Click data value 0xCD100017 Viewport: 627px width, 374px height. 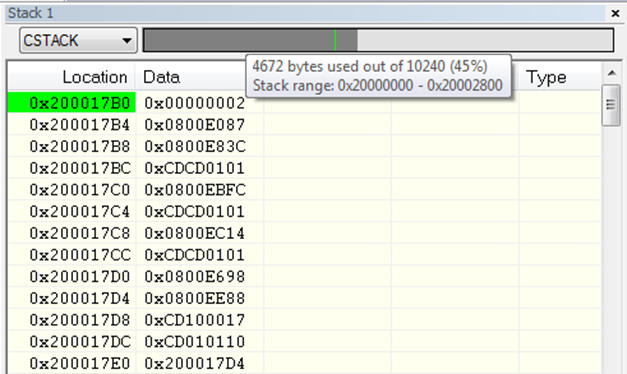click(x=194, y=320)
